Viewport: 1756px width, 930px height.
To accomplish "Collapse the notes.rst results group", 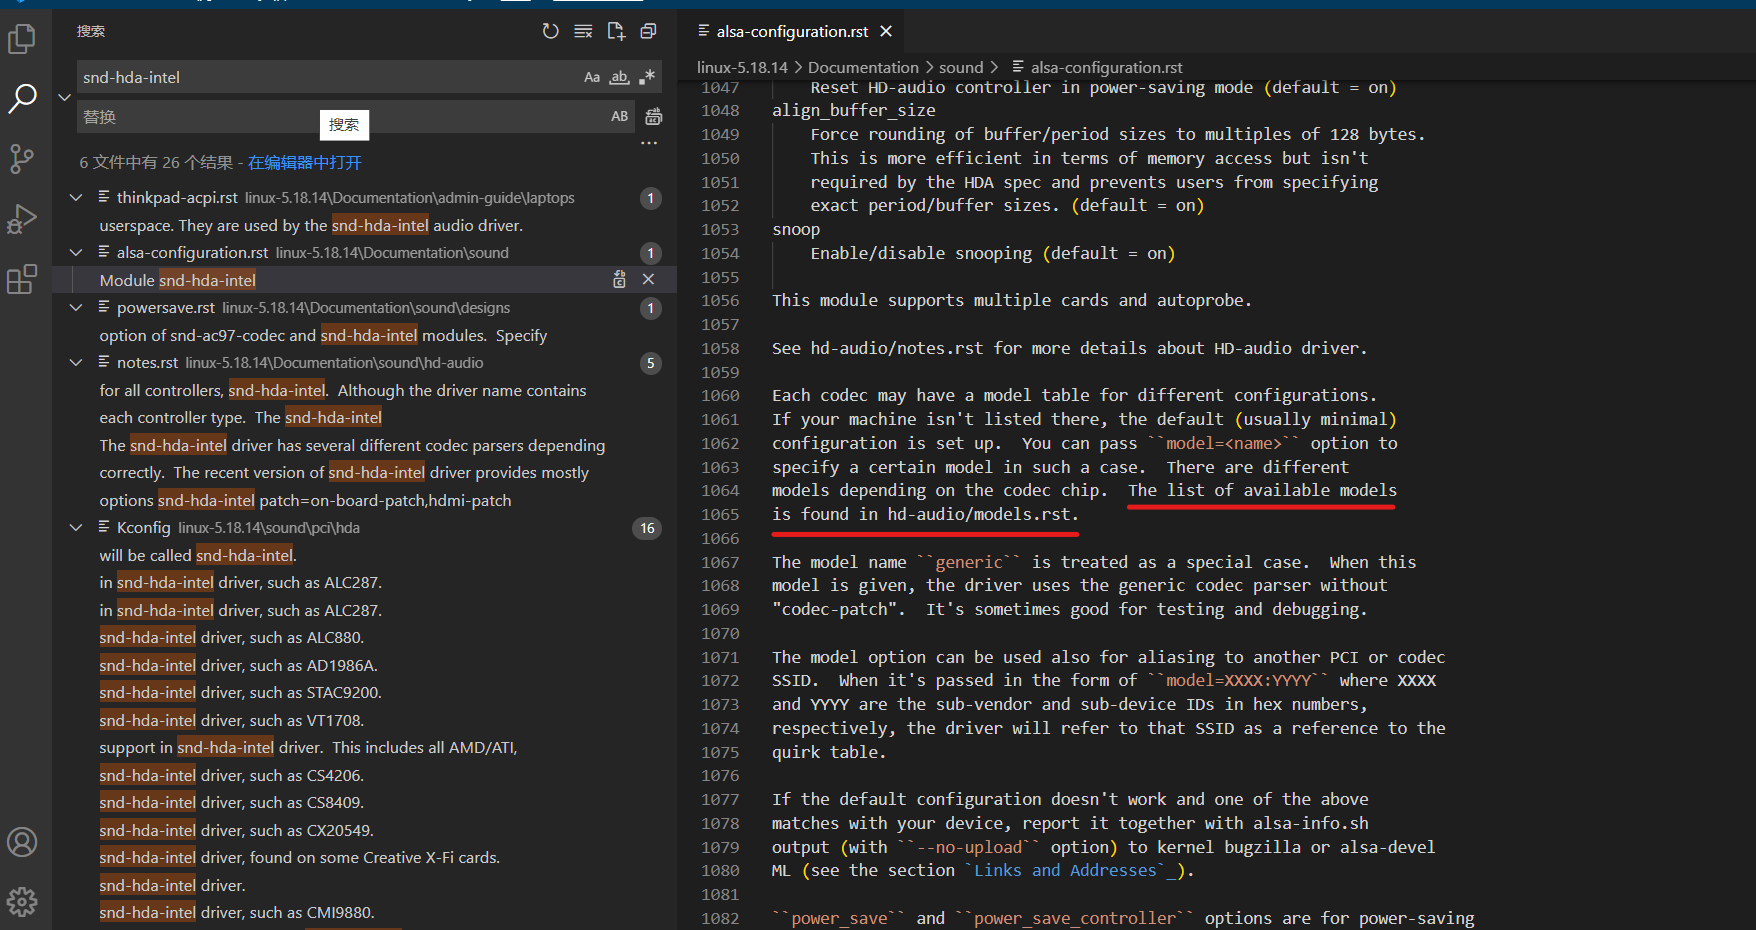I will [76, 363].
